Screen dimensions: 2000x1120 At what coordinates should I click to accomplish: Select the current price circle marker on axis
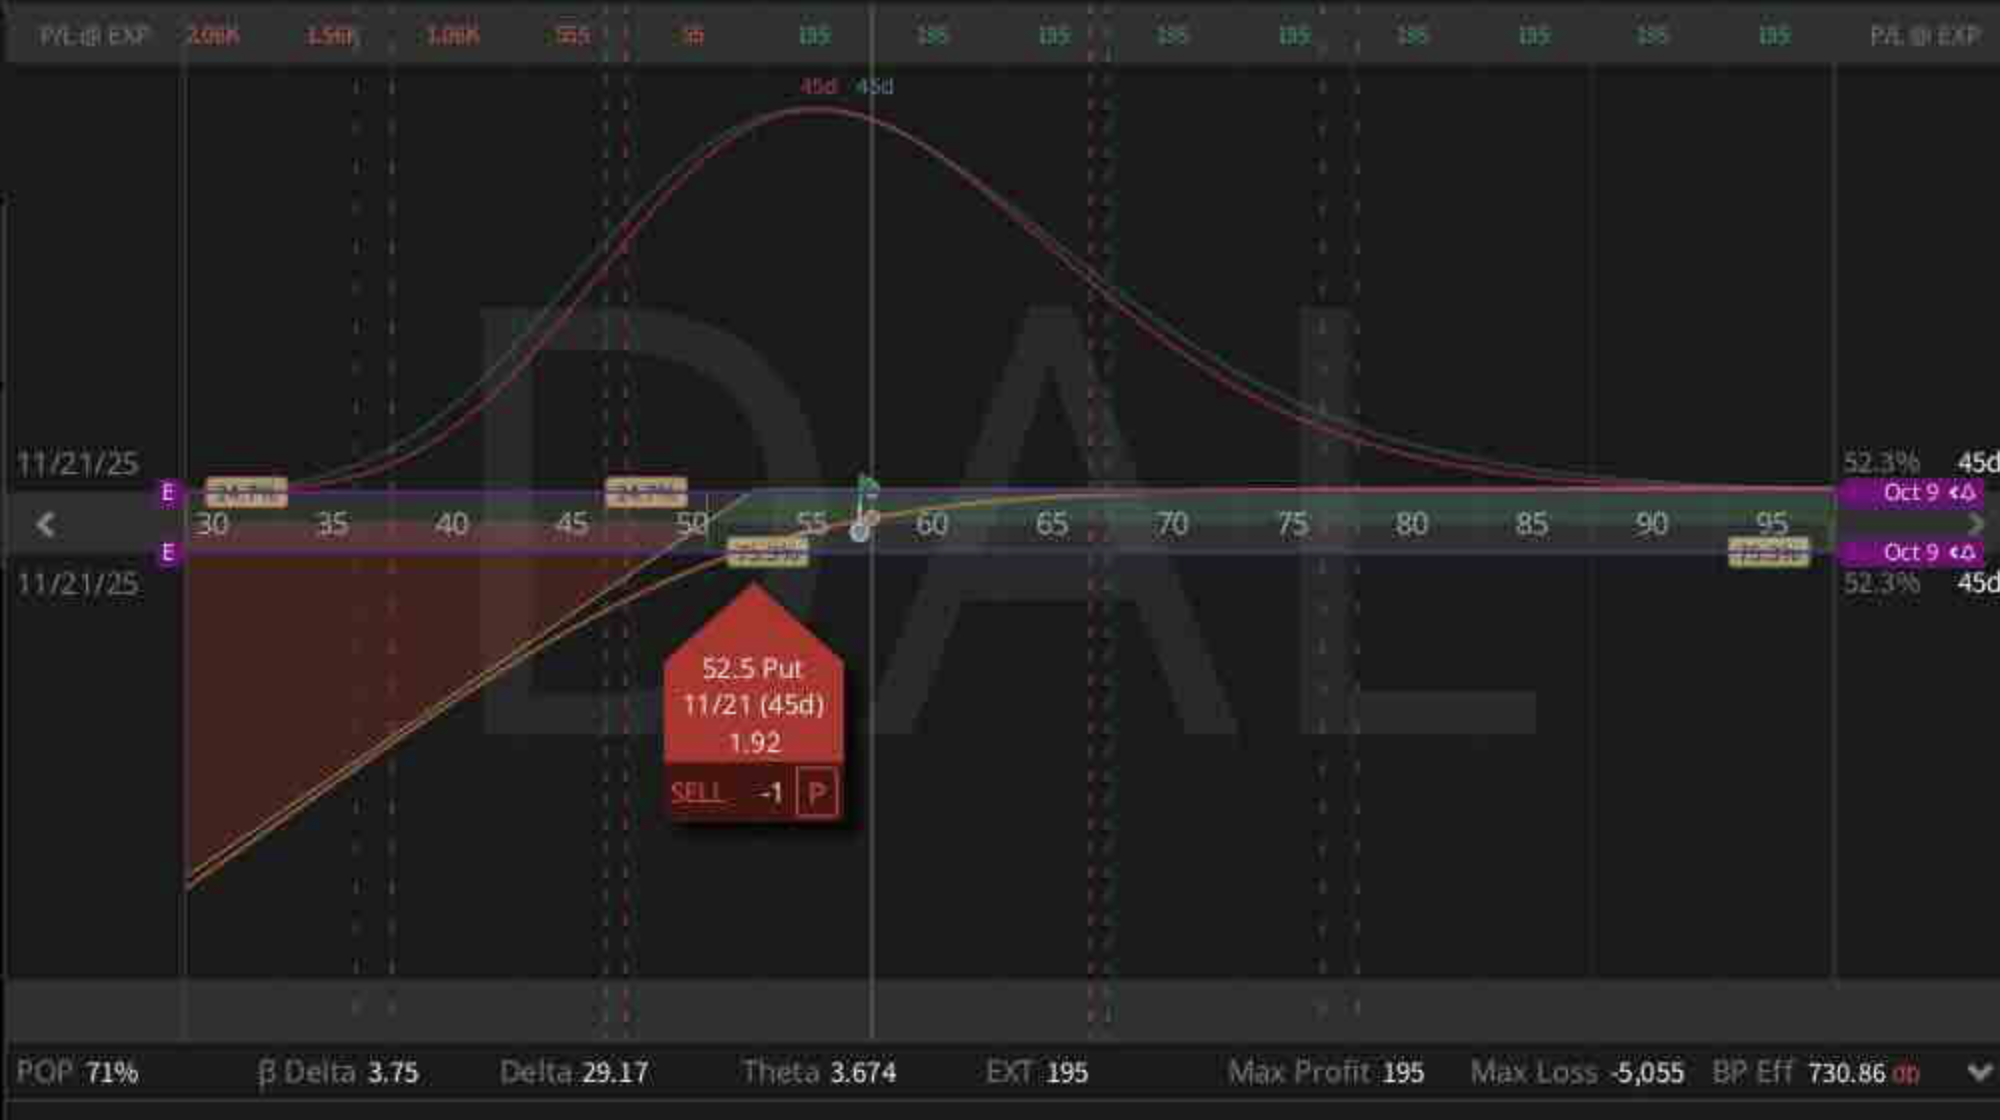tap(860, 531)
